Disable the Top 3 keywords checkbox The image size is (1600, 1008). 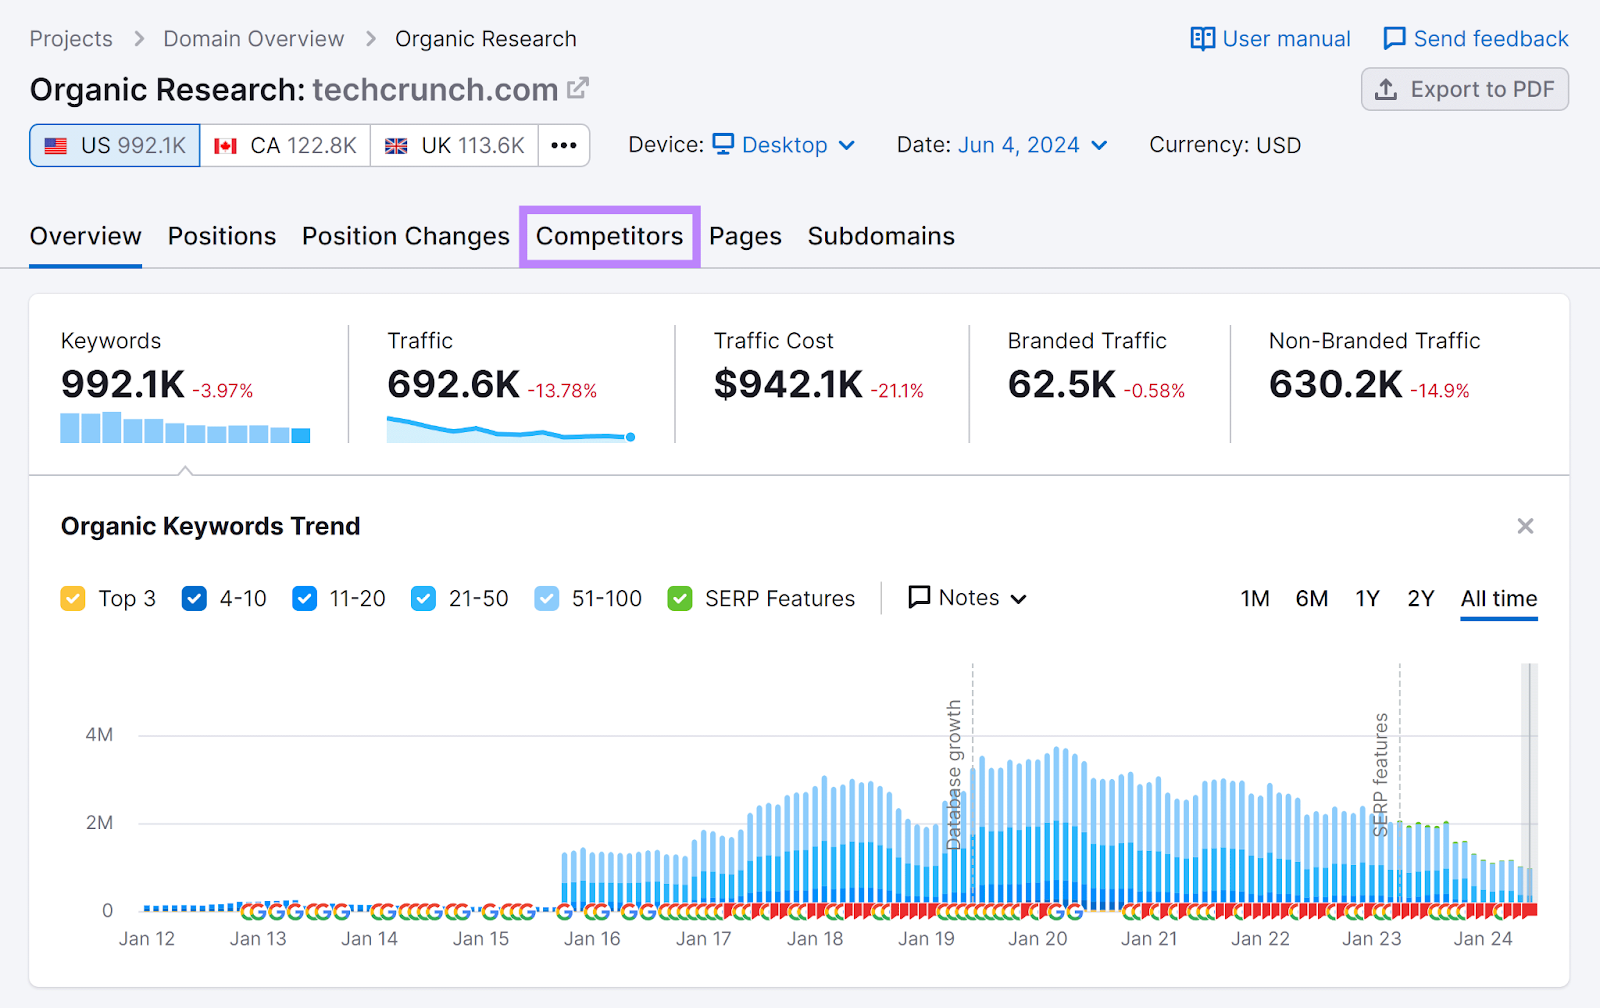[72, 598]
